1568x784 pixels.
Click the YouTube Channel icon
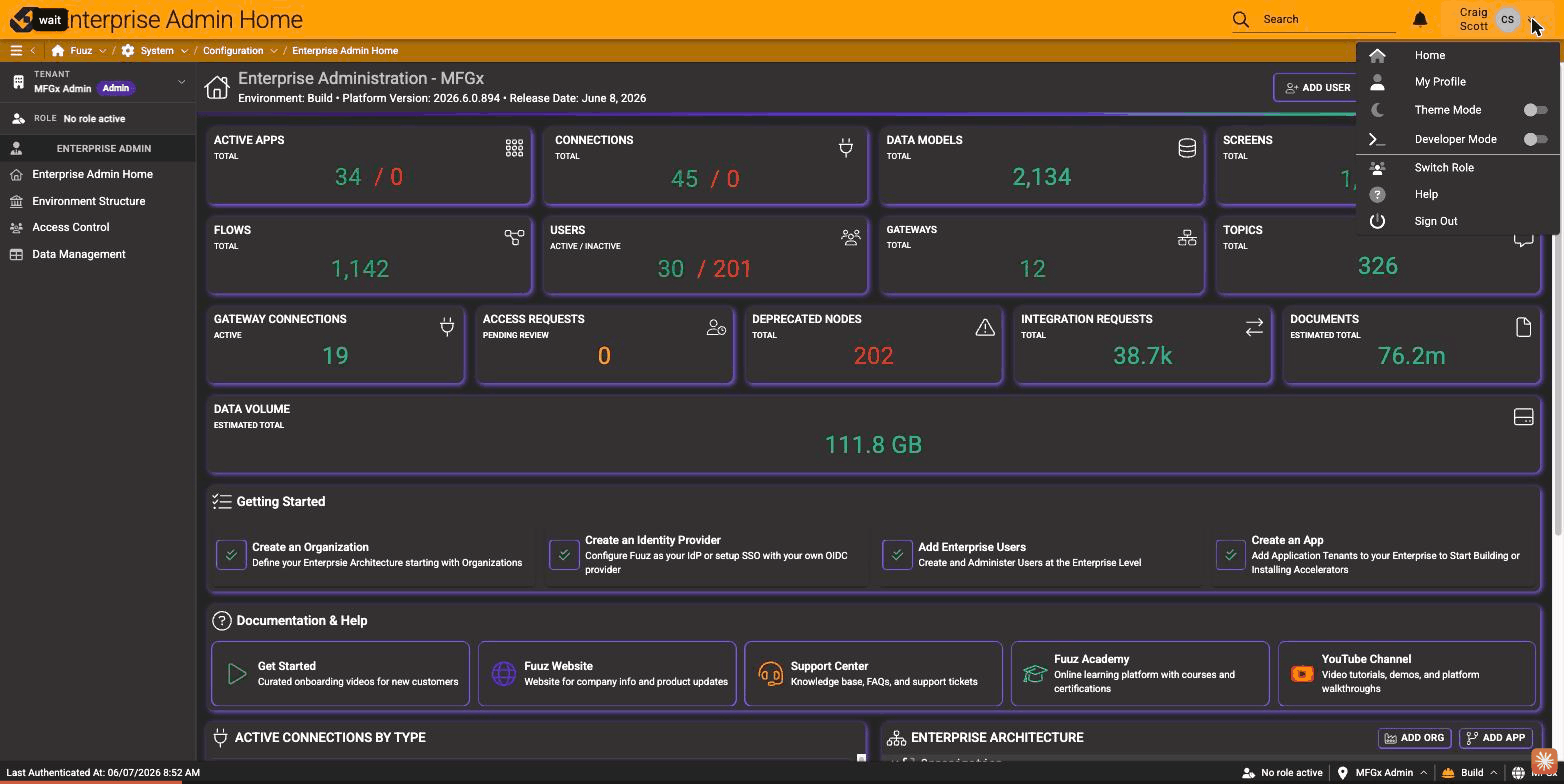(x=1302, y=674)
